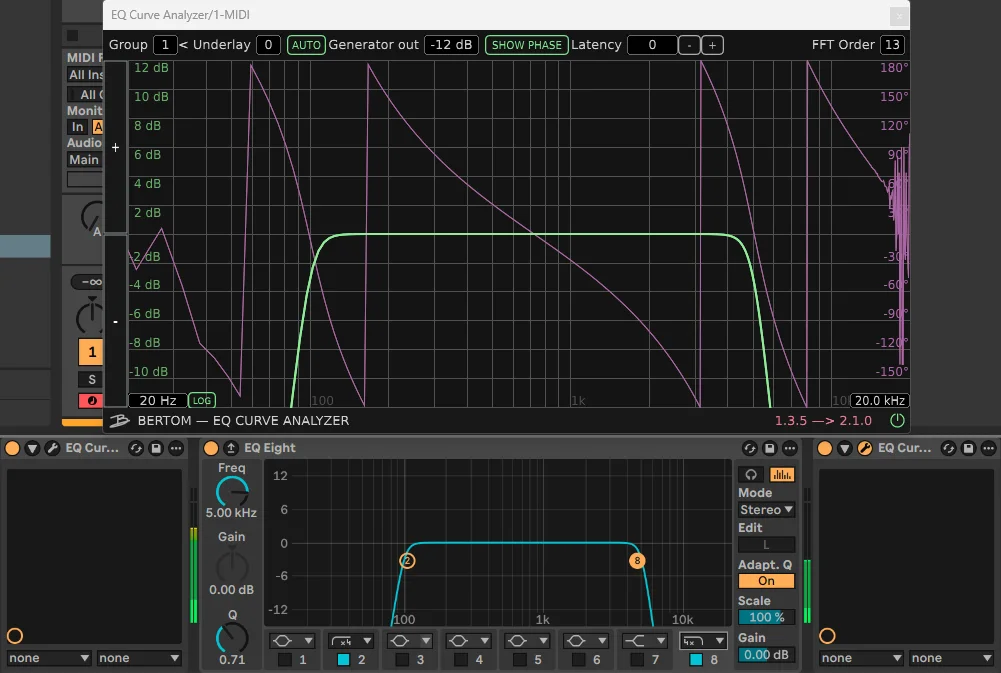Viewport: 1001px width, 673px height.
Task: Open the Stereo mode dropdown
Action: [766, 510]
